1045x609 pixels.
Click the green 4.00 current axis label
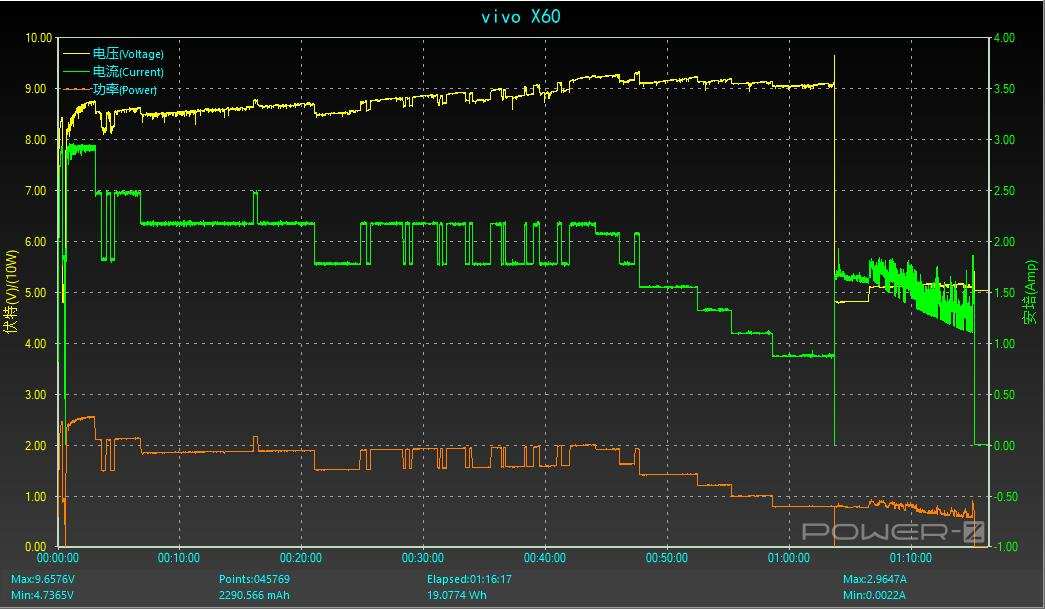tap(1004, 38)
